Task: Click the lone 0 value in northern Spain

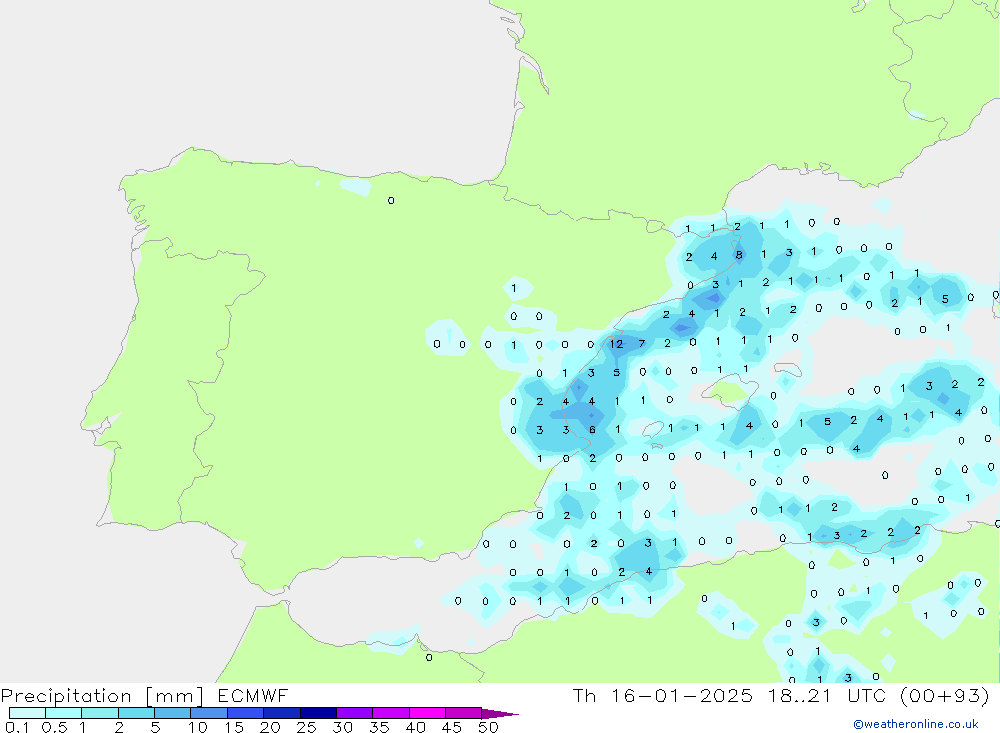Action: (391, 201)
